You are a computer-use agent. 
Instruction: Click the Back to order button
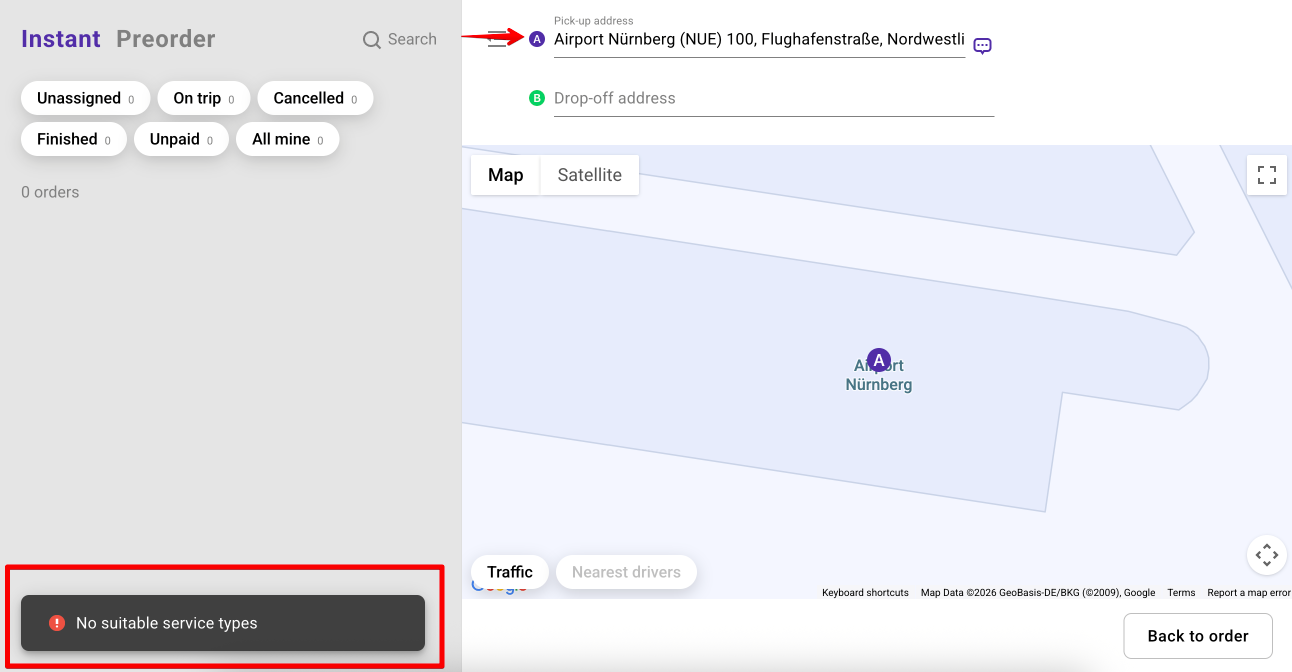pos(1198,636)
